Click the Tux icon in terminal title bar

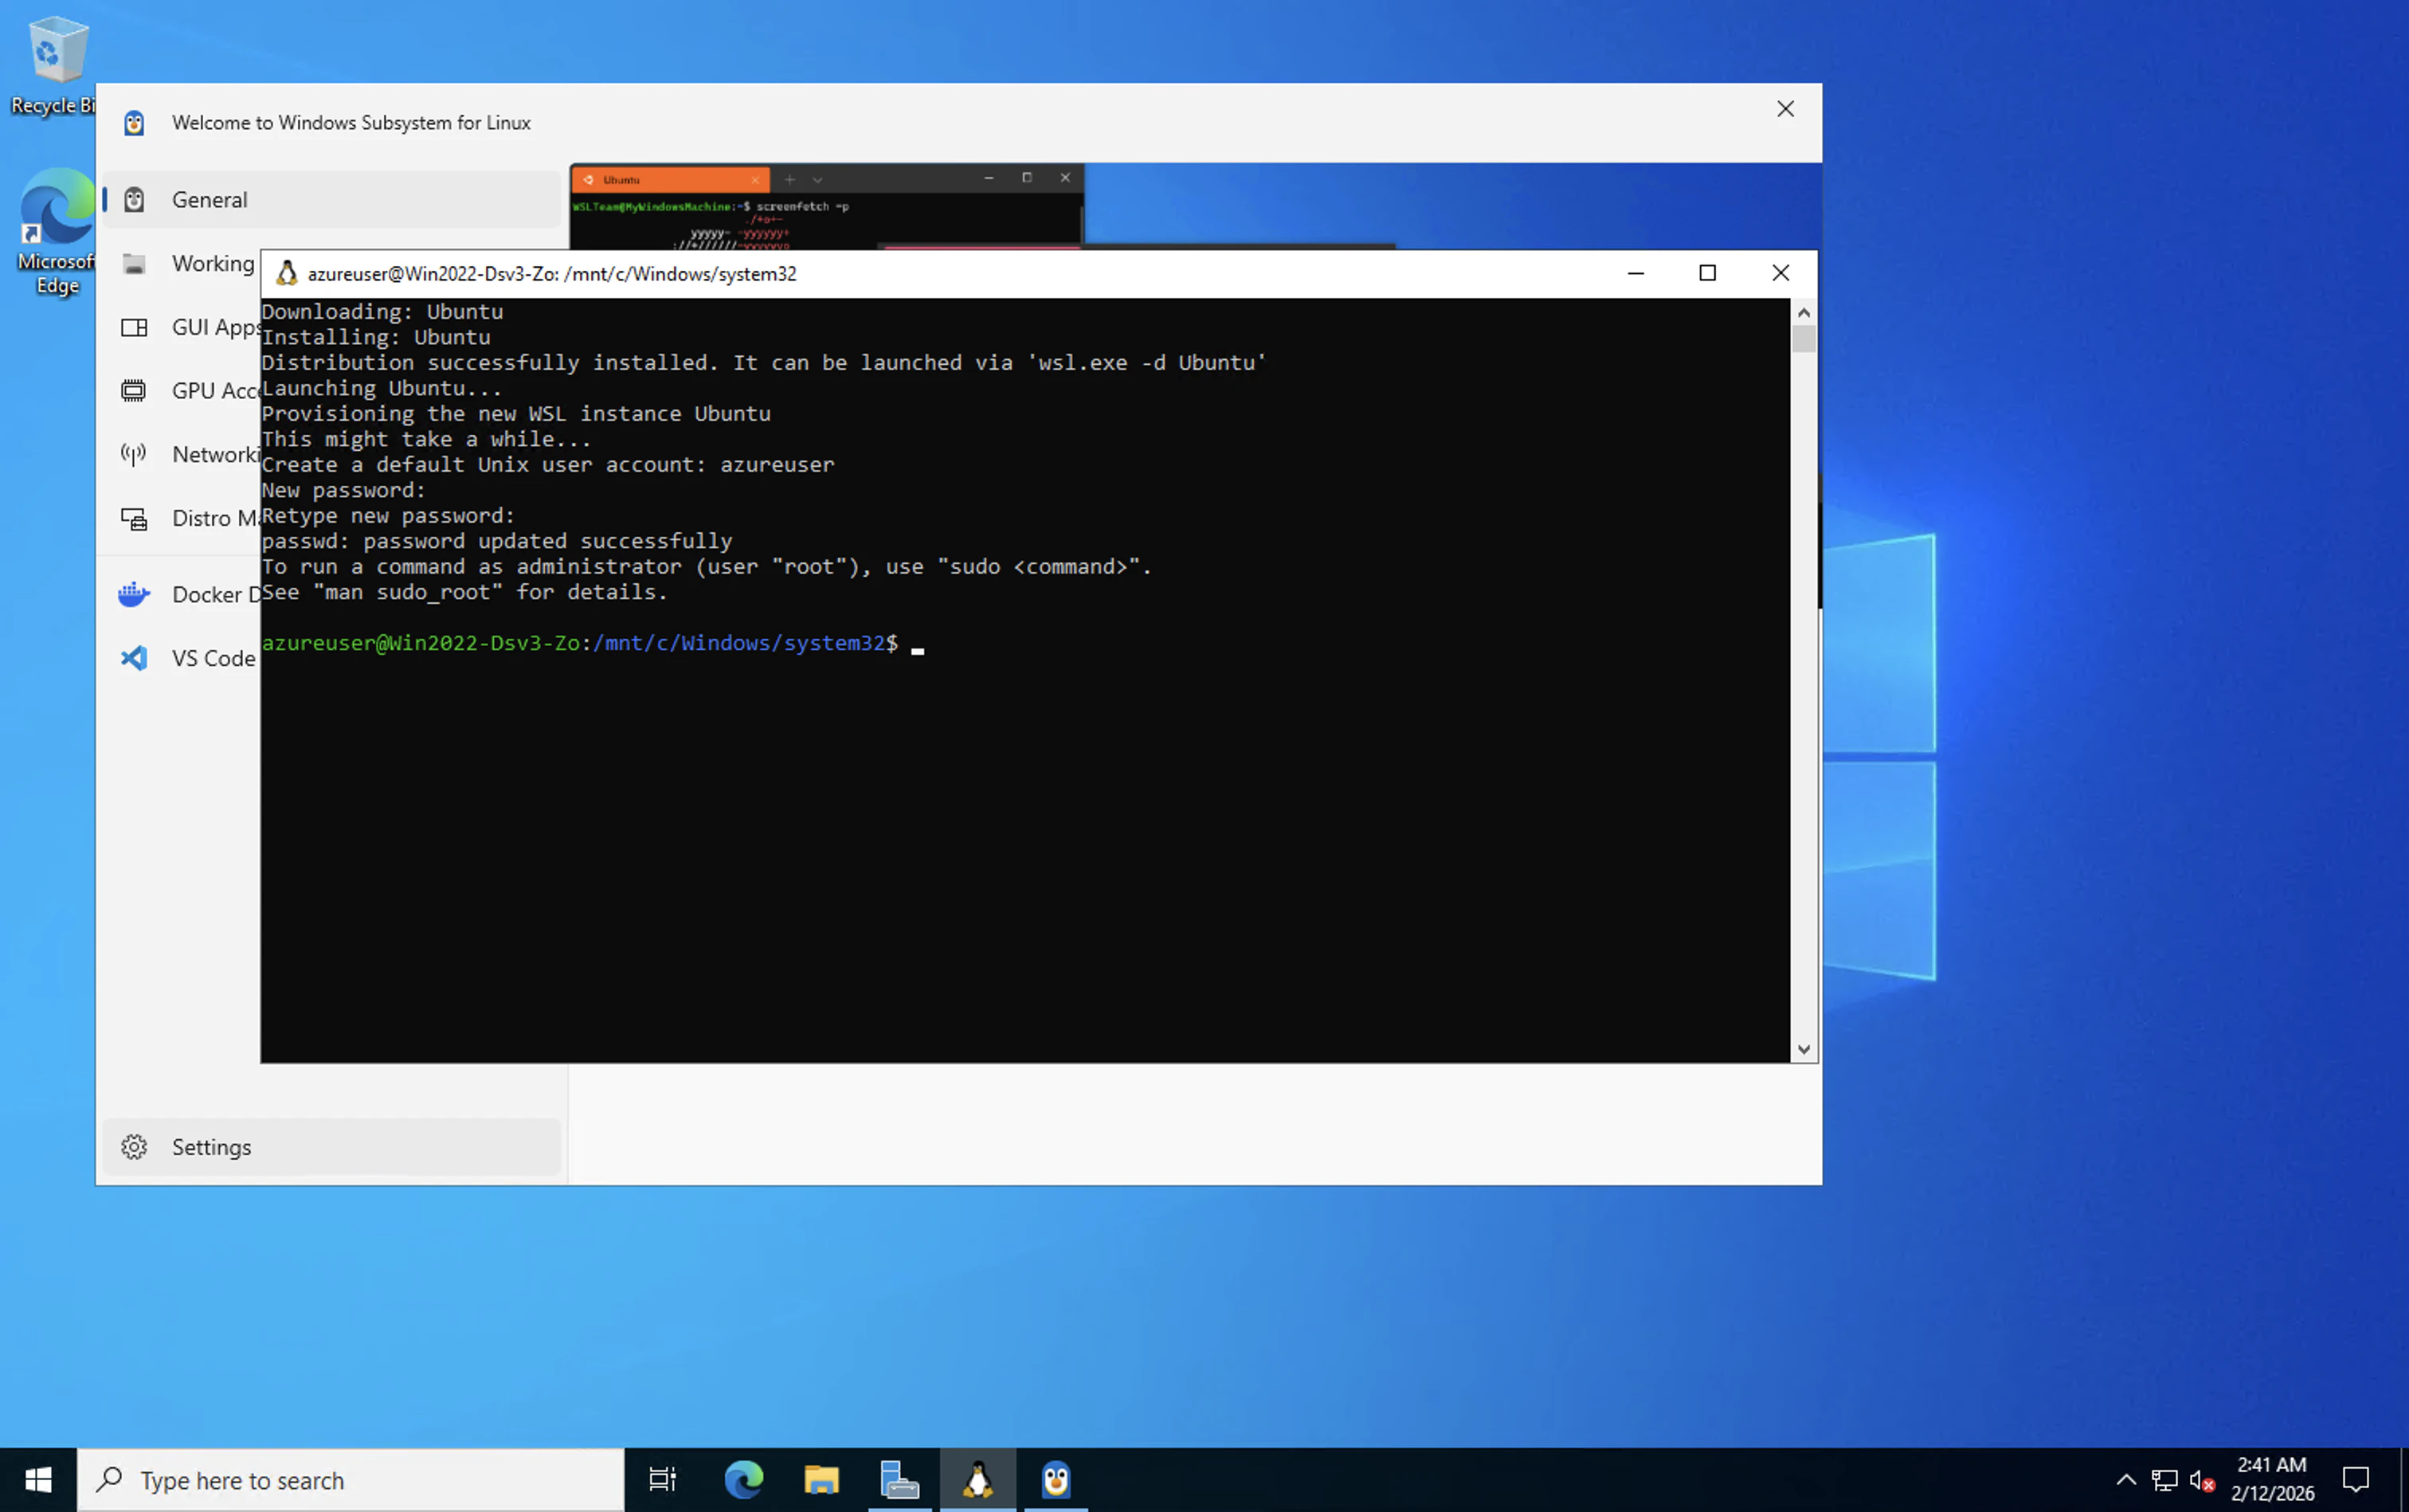tap(287, 273)
